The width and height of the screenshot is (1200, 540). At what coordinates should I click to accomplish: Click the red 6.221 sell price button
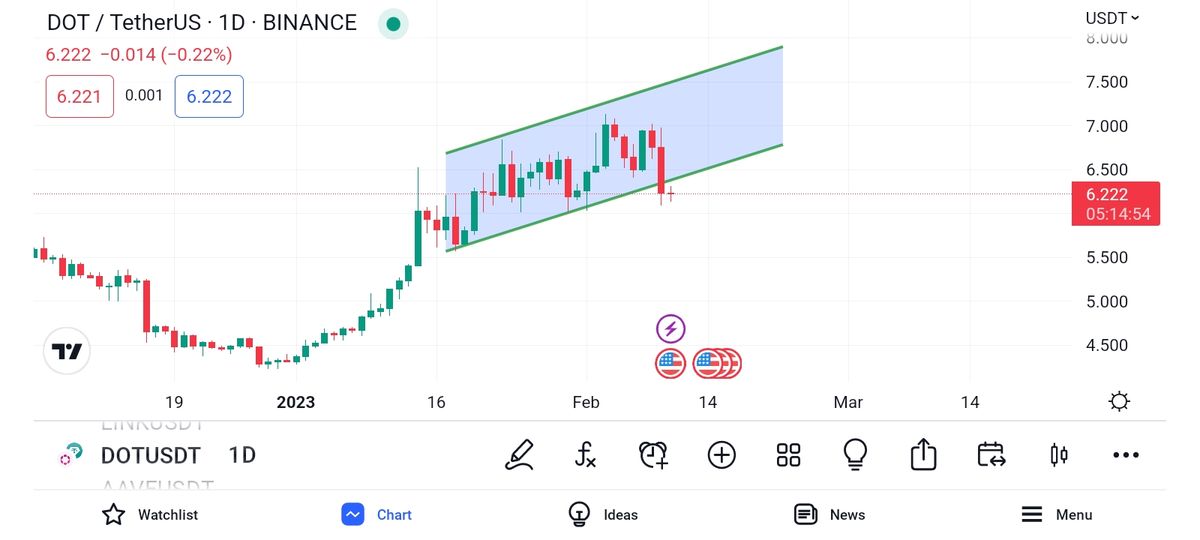pyautogui.click(x=79, y=97)
